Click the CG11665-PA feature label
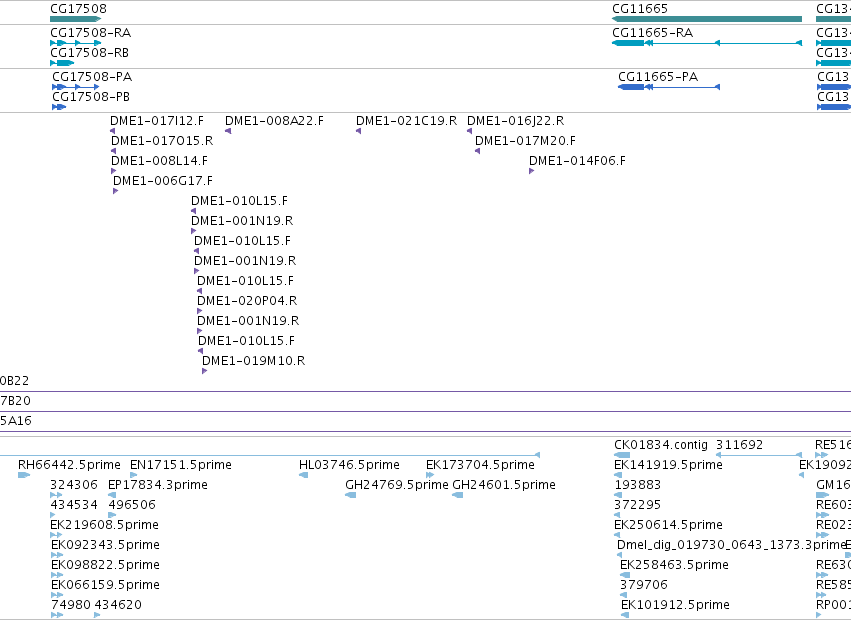The height and width of the screenshot is (620, 851). (x=658, y=77)
